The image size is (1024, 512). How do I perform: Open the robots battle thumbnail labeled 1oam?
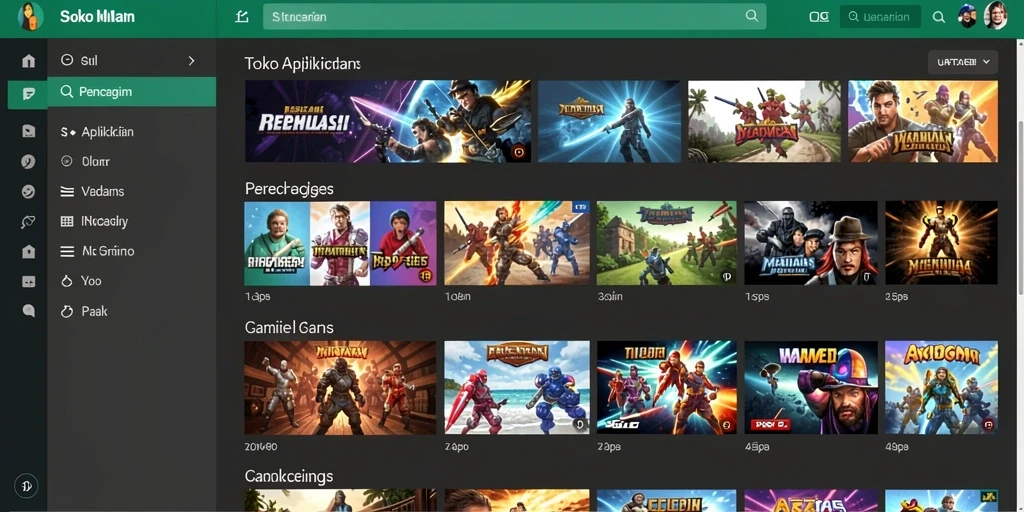(517, 244)
